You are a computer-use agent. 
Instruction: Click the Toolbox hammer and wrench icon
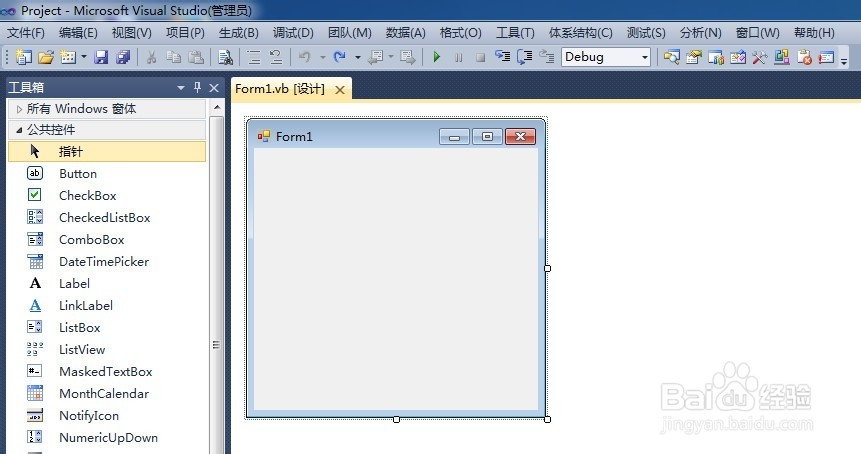pos(759,57)
